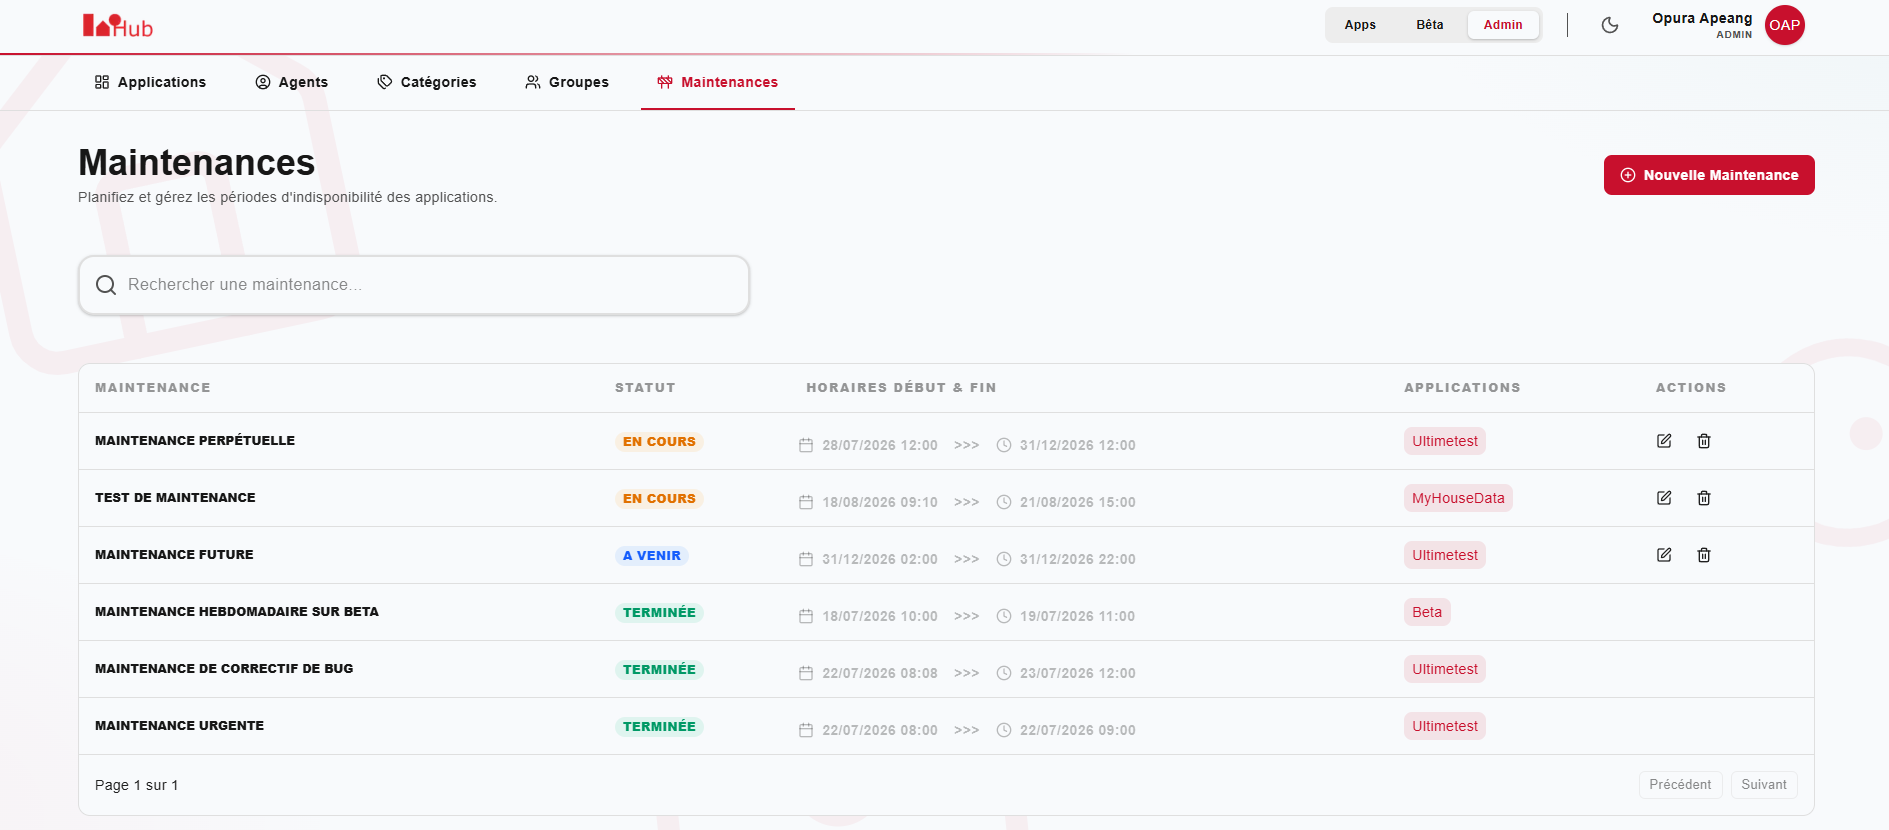Delete Test de Maintenance entry
The width and height of the screenshot is (1889, 830).
tap(1704, 498)
